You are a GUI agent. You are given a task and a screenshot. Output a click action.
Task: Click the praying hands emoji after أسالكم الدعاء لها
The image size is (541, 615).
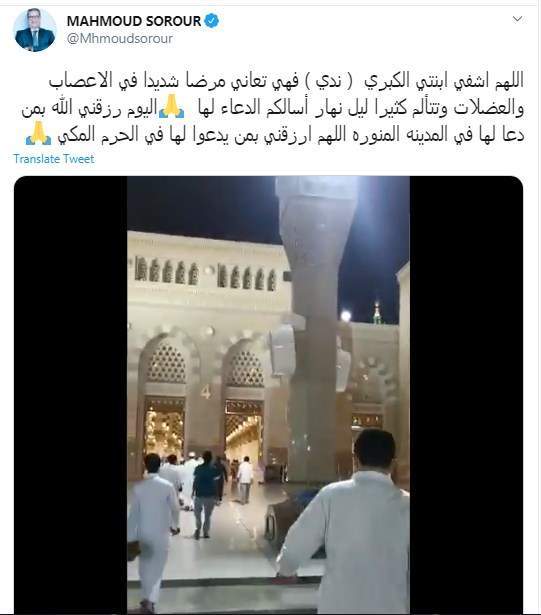pos(171,107)
